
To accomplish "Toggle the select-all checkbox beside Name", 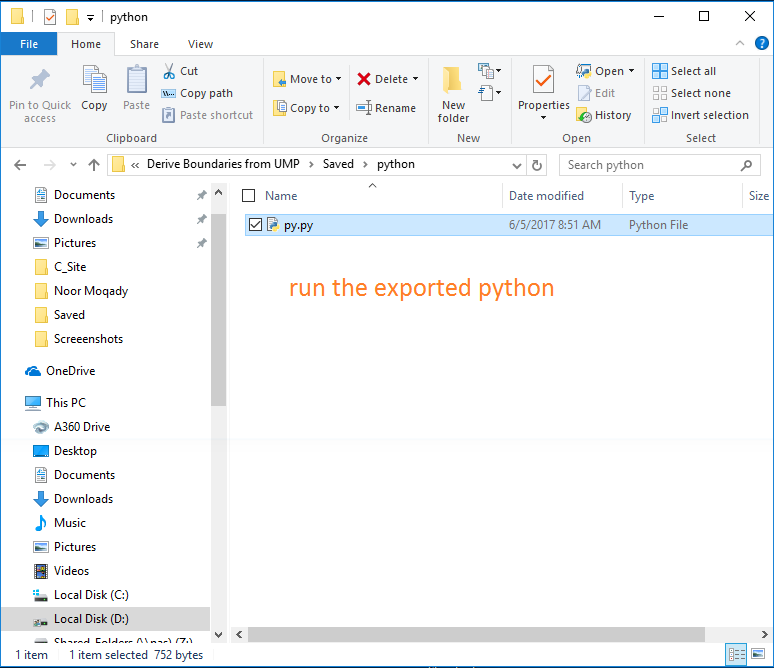I will [x=248, y=196].
